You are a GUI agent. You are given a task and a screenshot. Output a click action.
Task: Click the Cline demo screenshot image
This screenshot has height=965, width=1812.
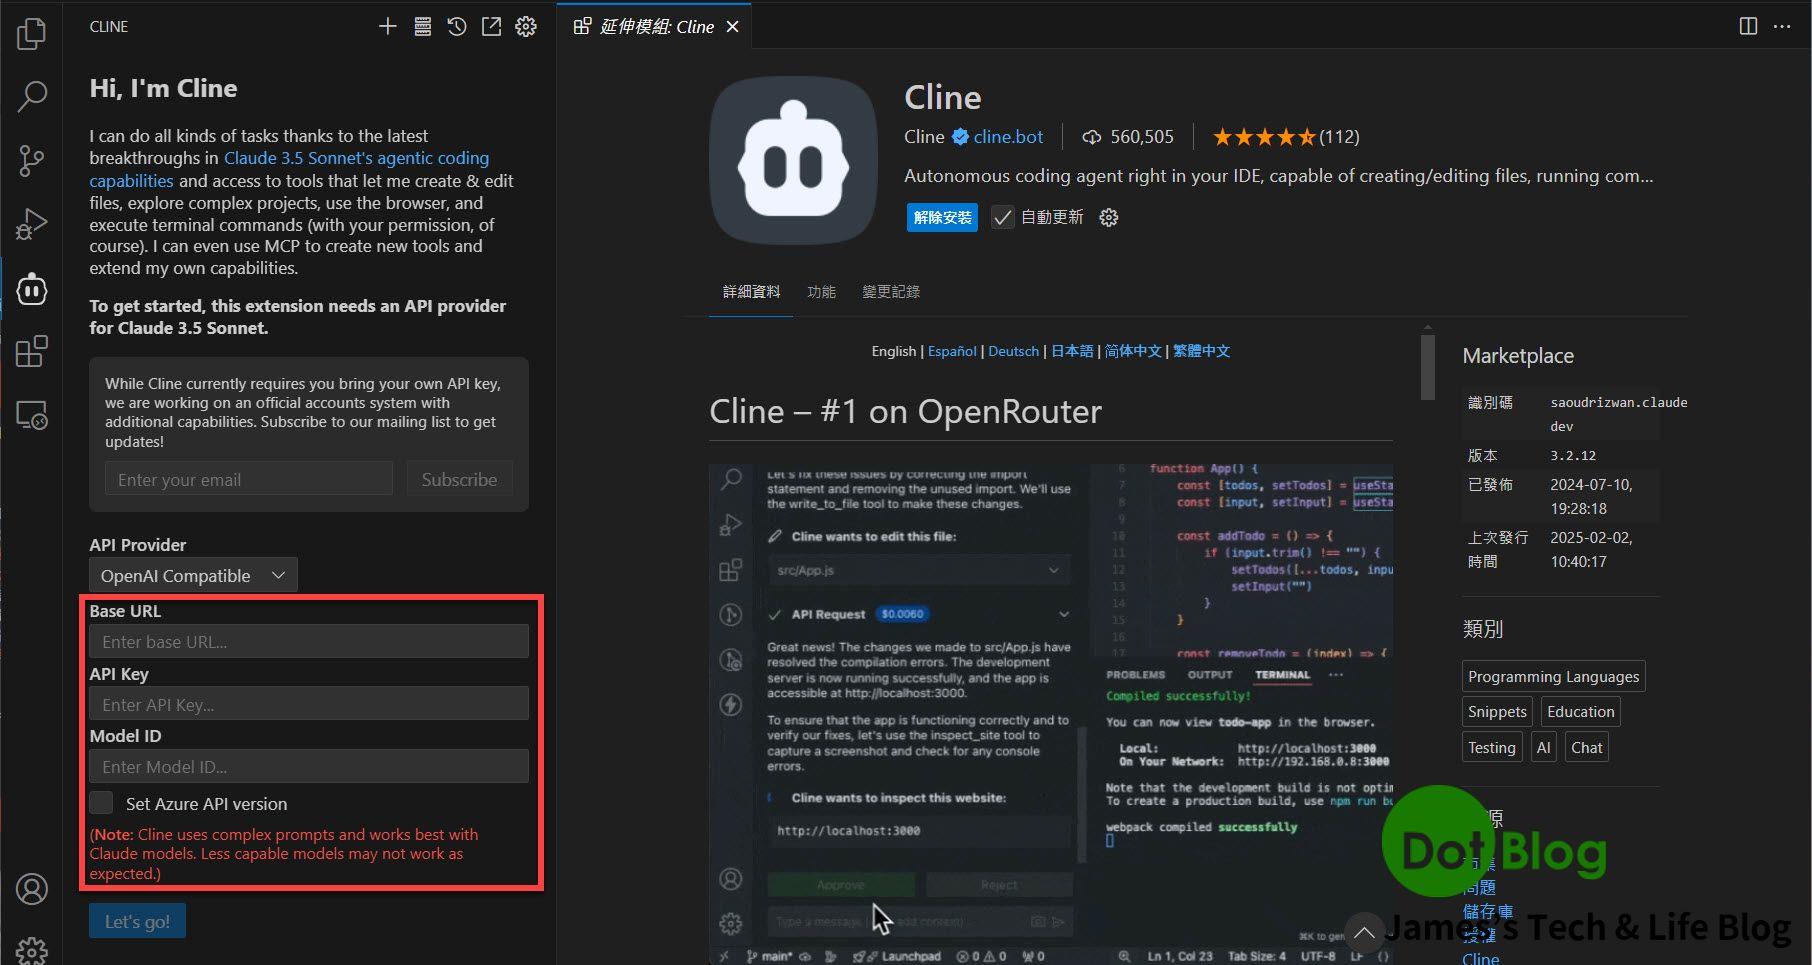tap(1051, 714)
